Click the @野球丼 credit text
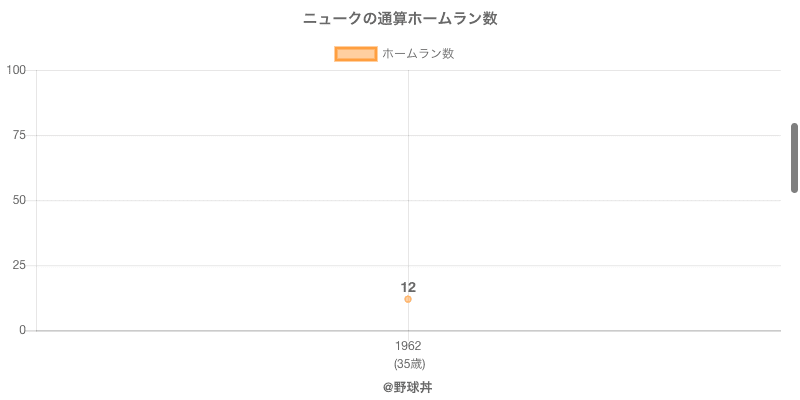 click(408, 387)
